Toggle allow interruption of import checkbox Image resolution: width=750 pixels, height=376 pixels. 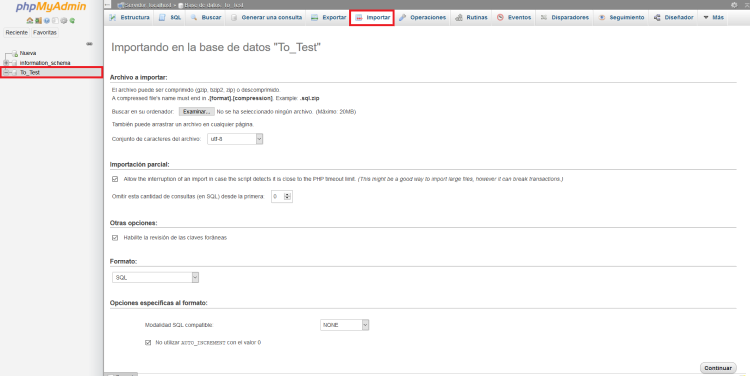[x=115, y=179]
